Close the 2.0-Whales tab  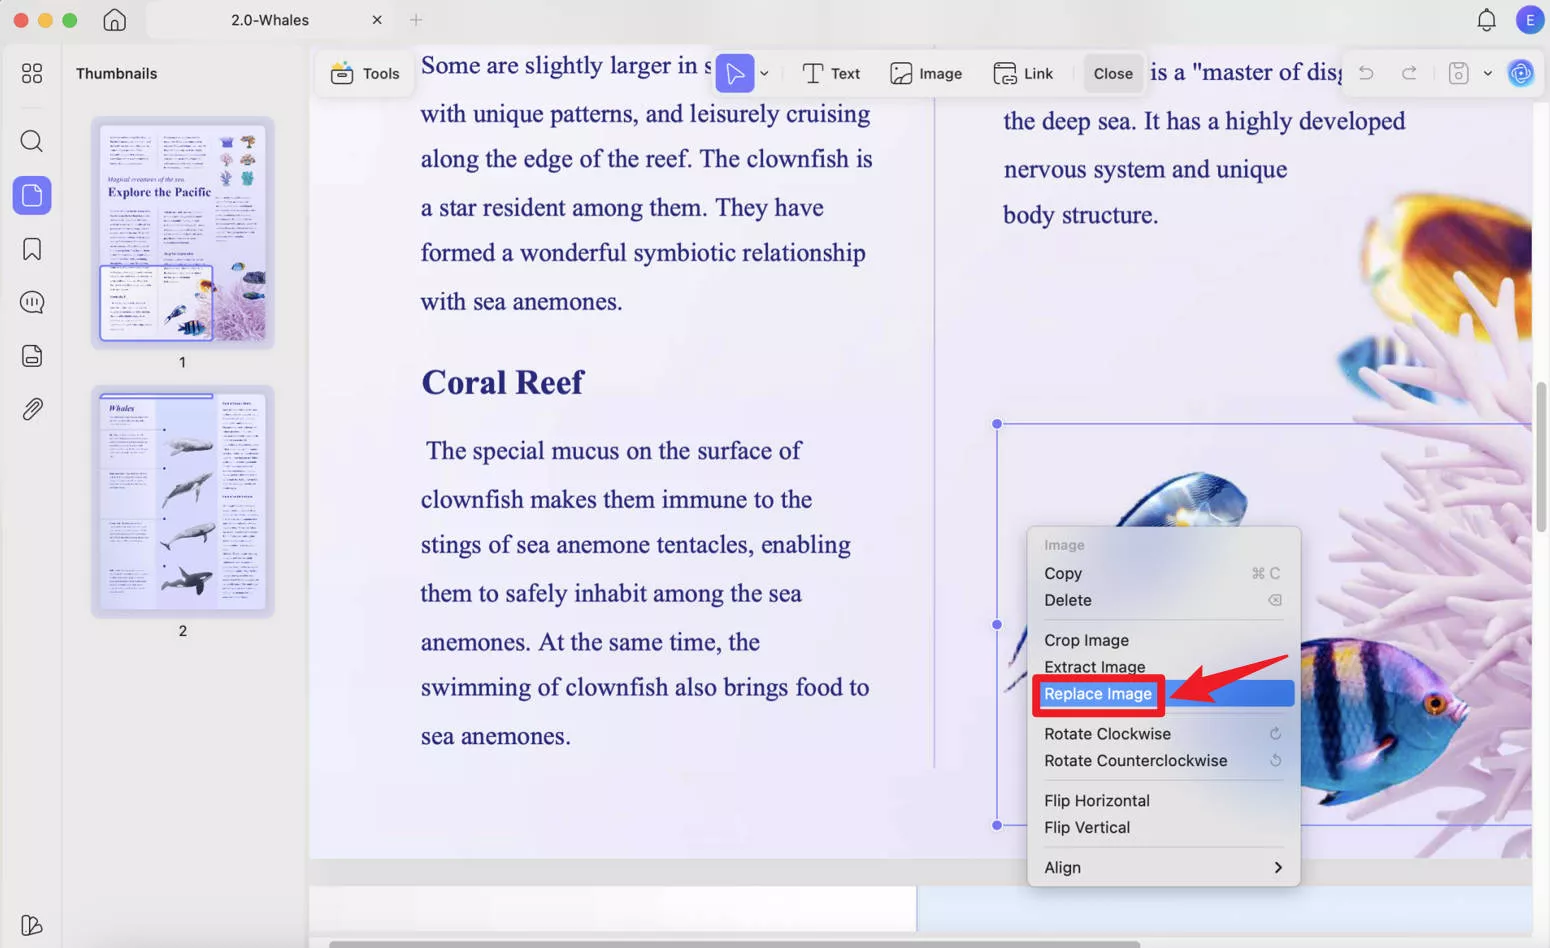click(x=377, y=20)
